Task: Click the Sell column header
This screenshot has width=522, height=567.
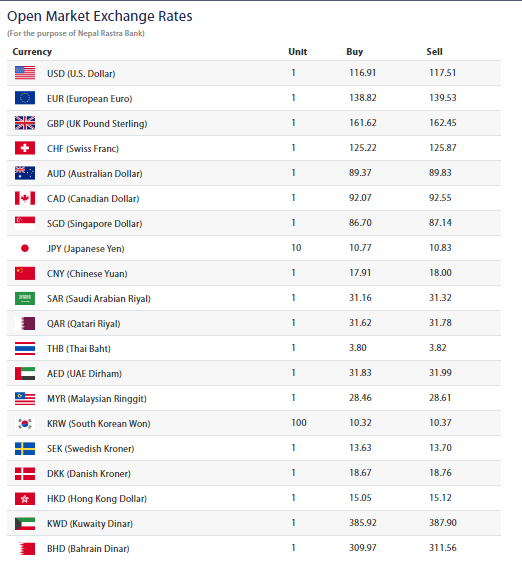Action: (434, 52)
